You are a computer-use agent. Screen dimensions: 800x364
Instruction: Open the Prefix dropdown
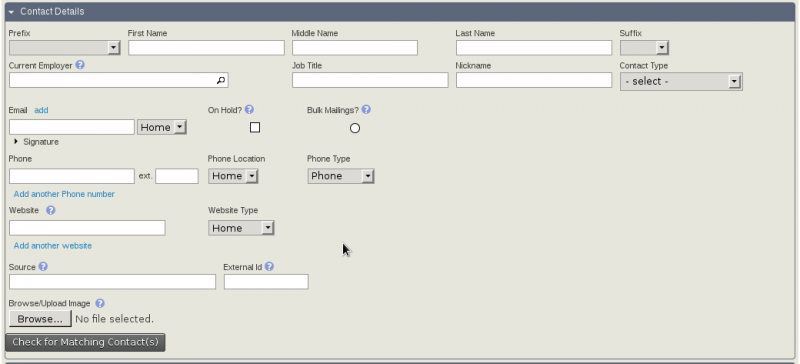[x=65, y=48]
